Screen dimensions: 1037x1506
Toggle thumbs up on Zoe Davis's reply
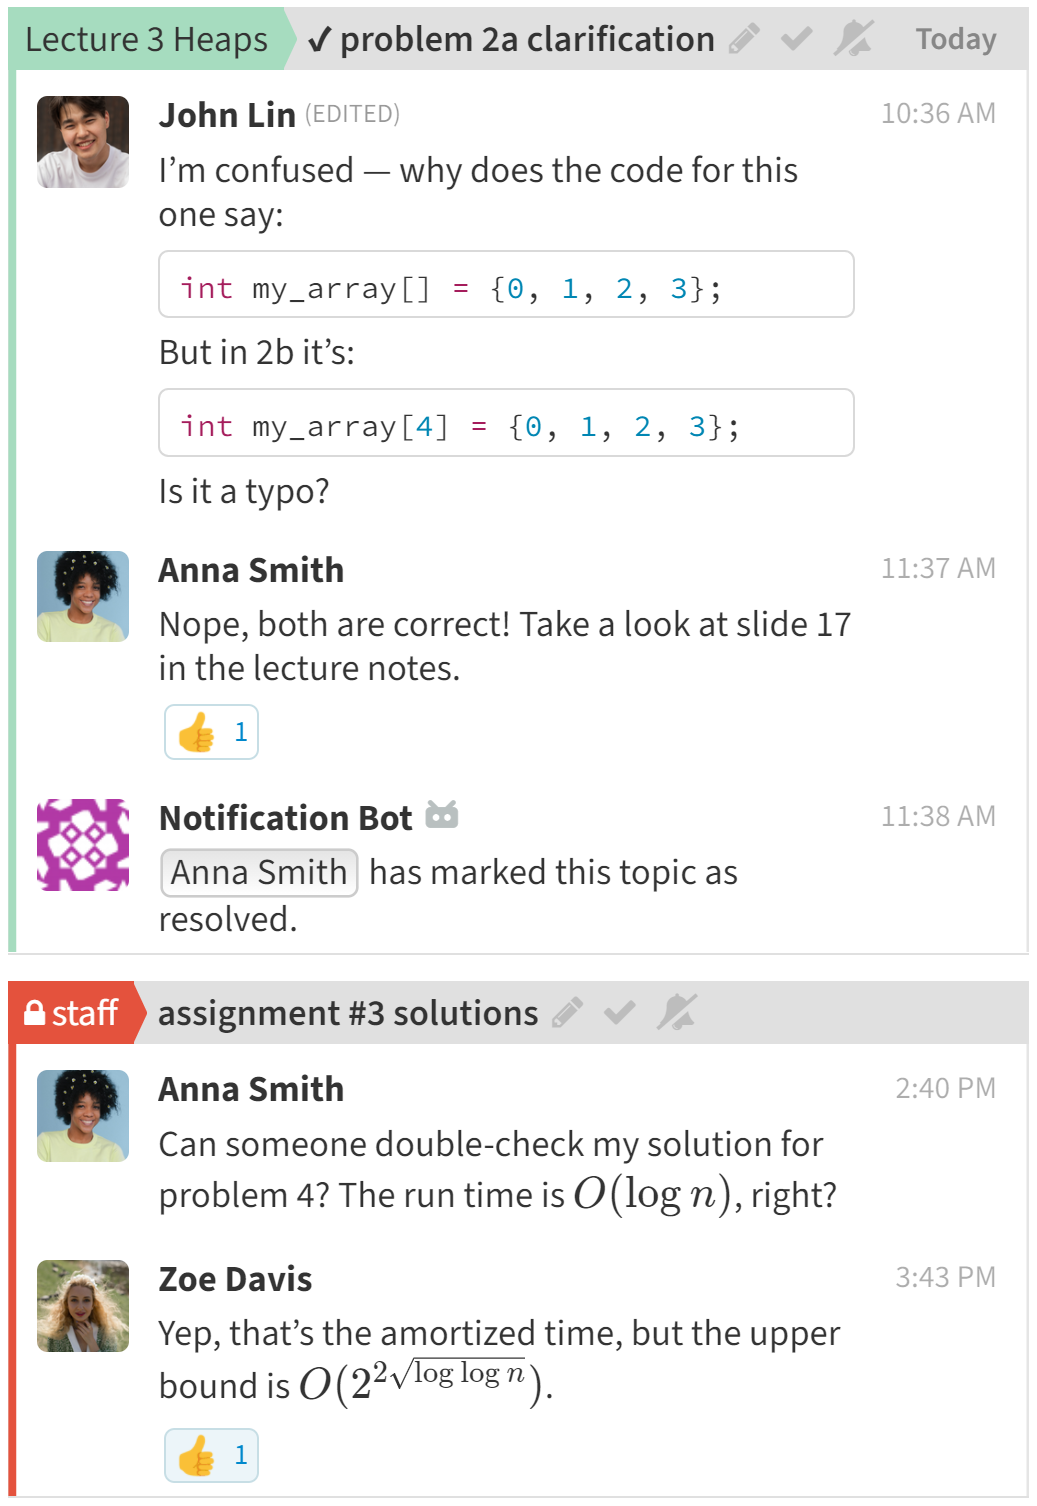[212, 1455]
